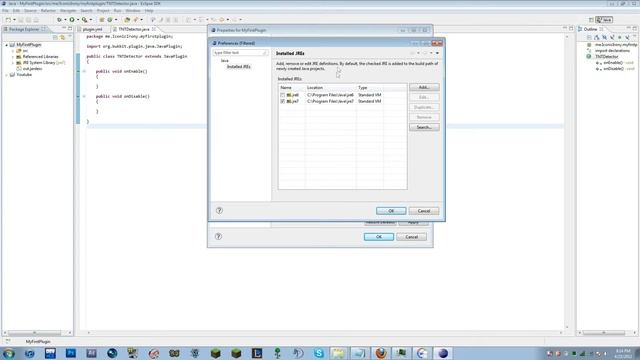Click Cancel in the Properties dialog

click(411, 237)
